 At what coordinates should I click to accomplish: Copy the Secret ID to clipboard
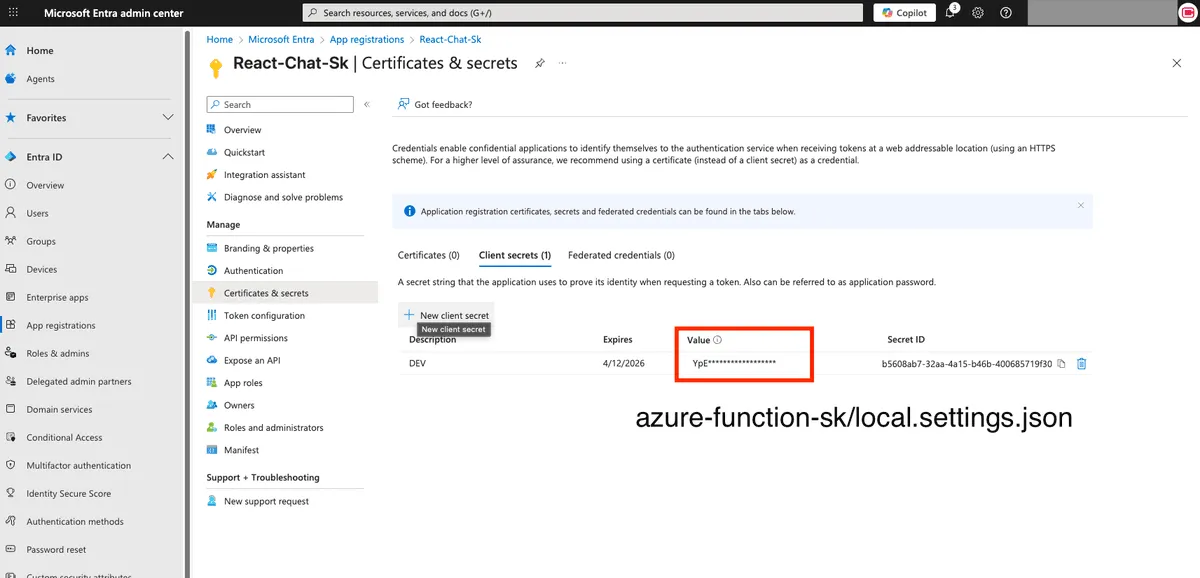pyautogui.click(x=1062, y=364)
